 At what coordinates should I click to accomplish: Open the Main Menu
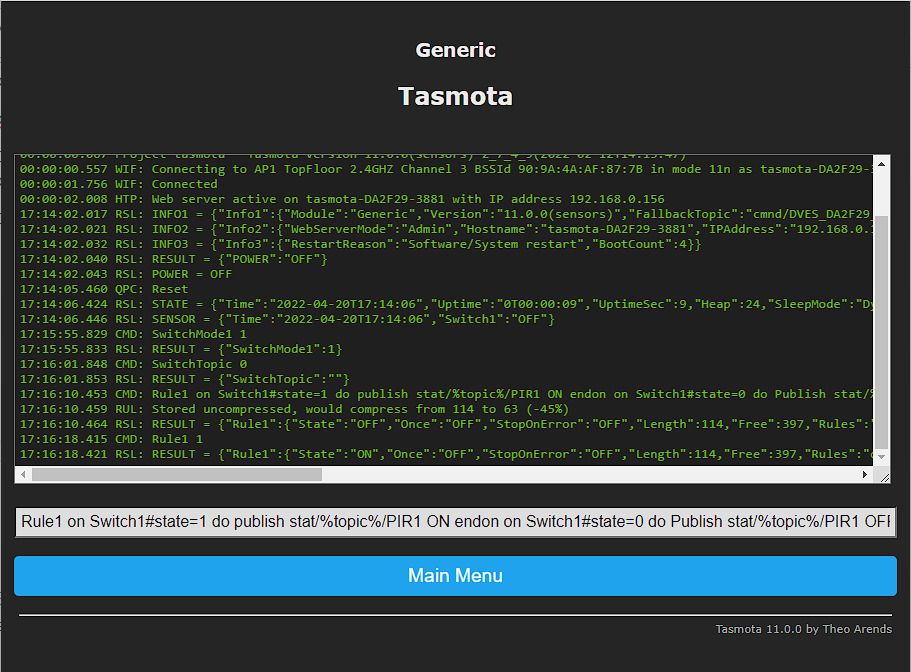click(x=455, y=575)
